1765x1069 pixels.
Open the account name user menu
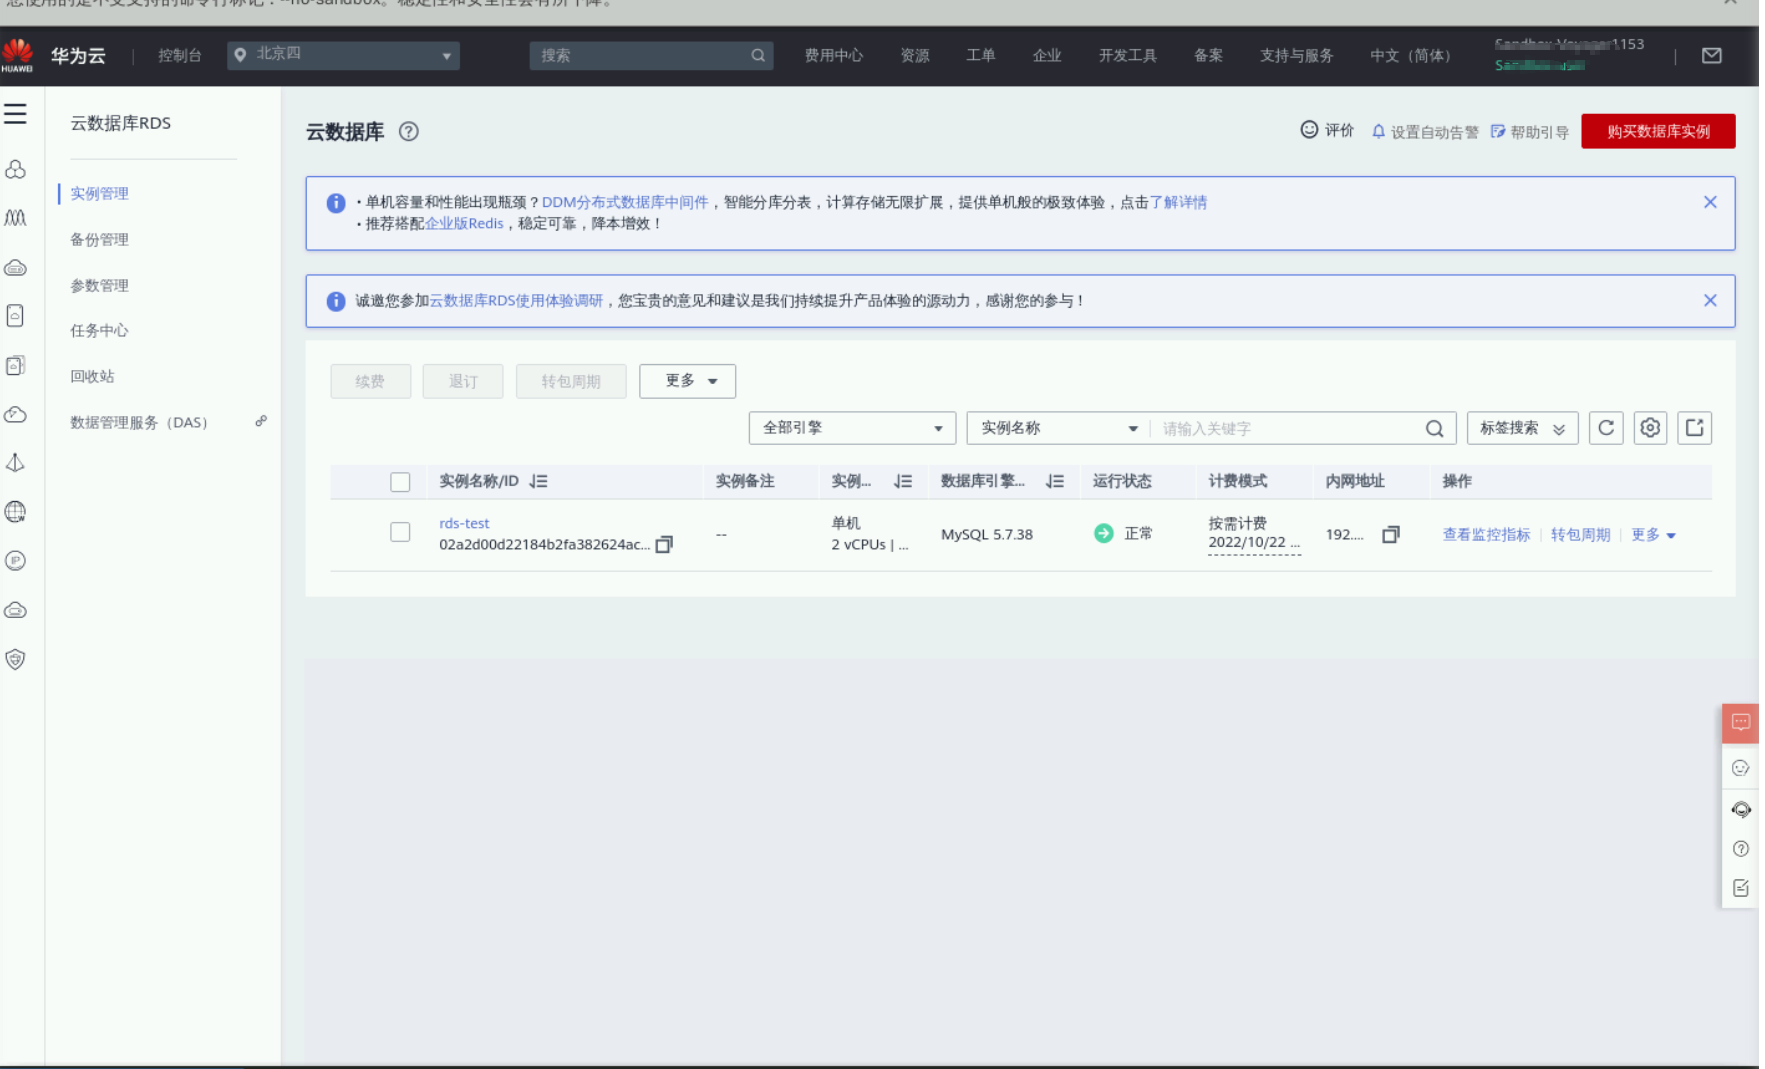pyautogui.click(x=1568, y=55)
